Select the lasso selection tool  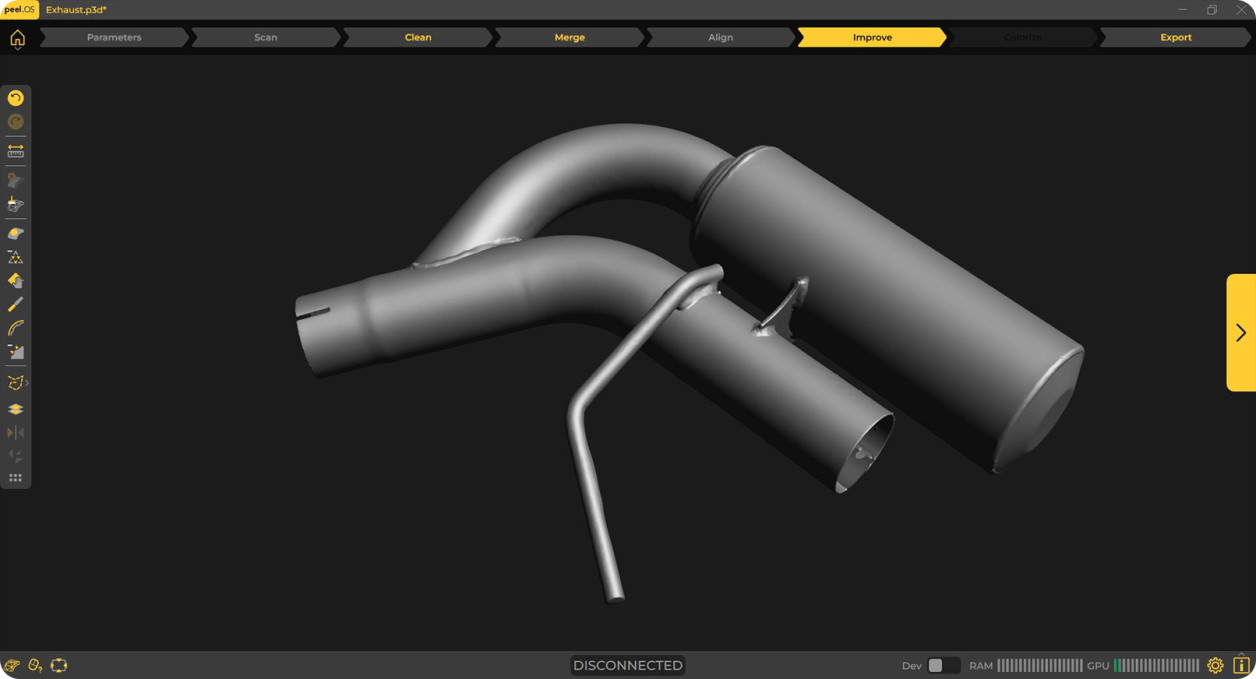(14, 381)
